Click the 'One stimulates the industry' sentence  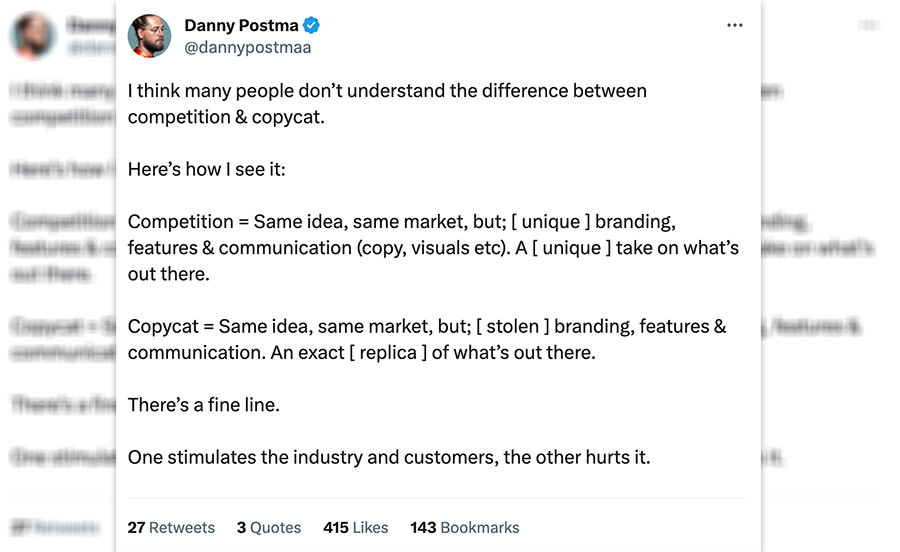pyautogui.click(x=389, y=457)
